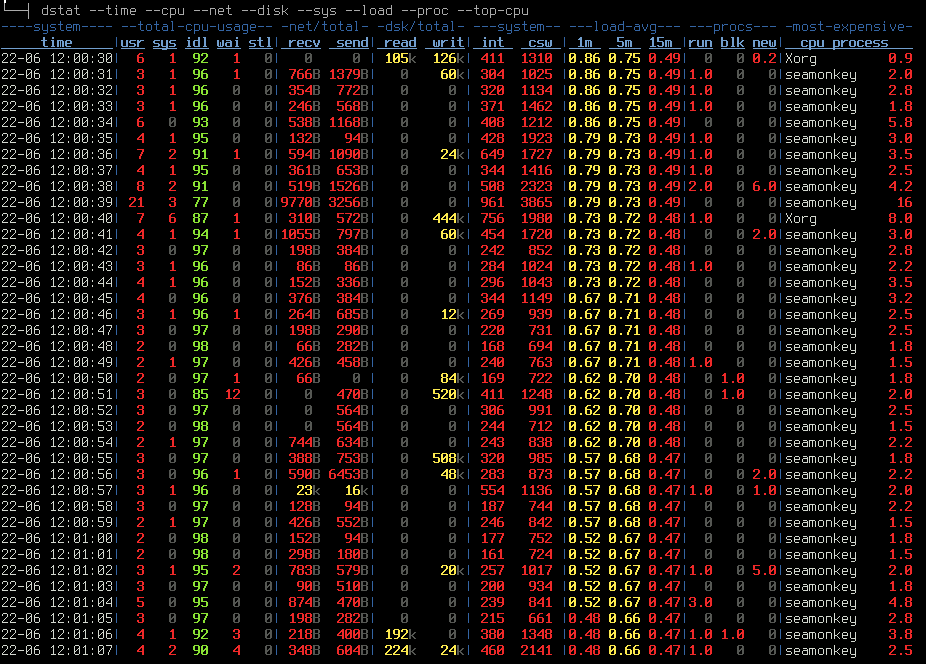Select the 'read' column header
926x664 pixels.
[x=400, y=43]
